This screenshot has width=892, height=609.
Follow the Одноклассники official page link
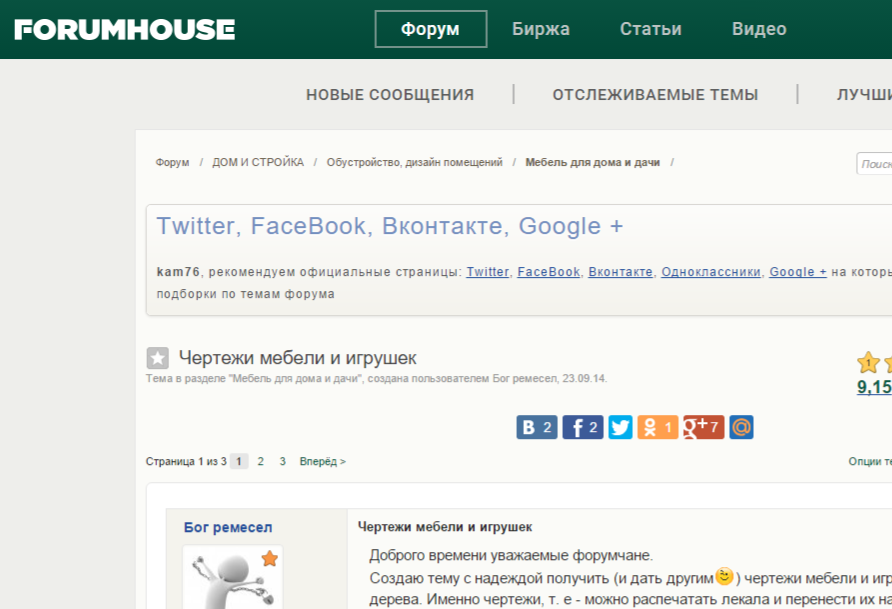coord(711,272)
